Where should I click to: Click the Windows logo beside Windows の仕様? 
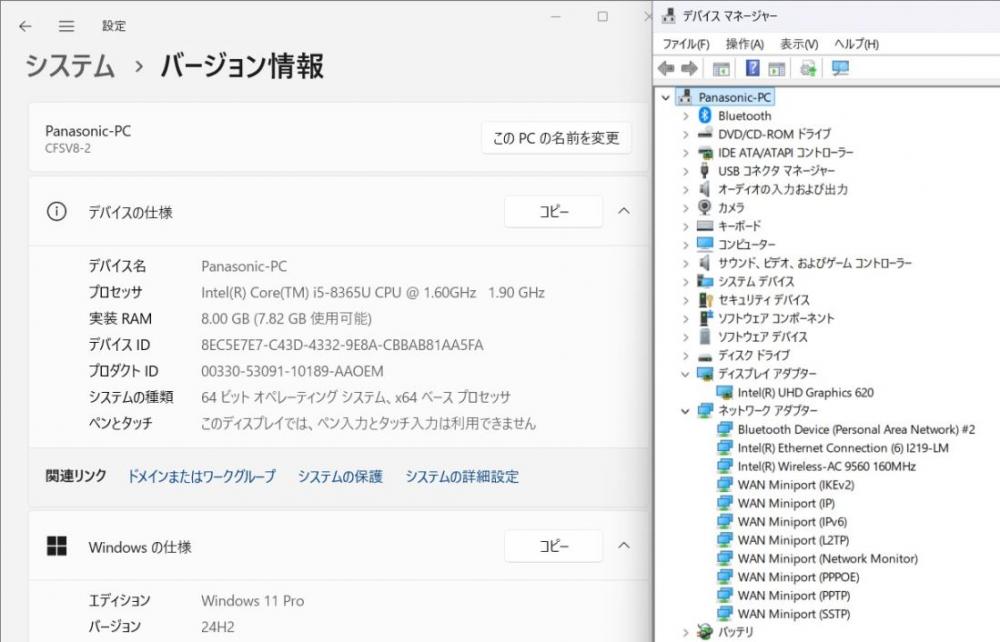57,546
